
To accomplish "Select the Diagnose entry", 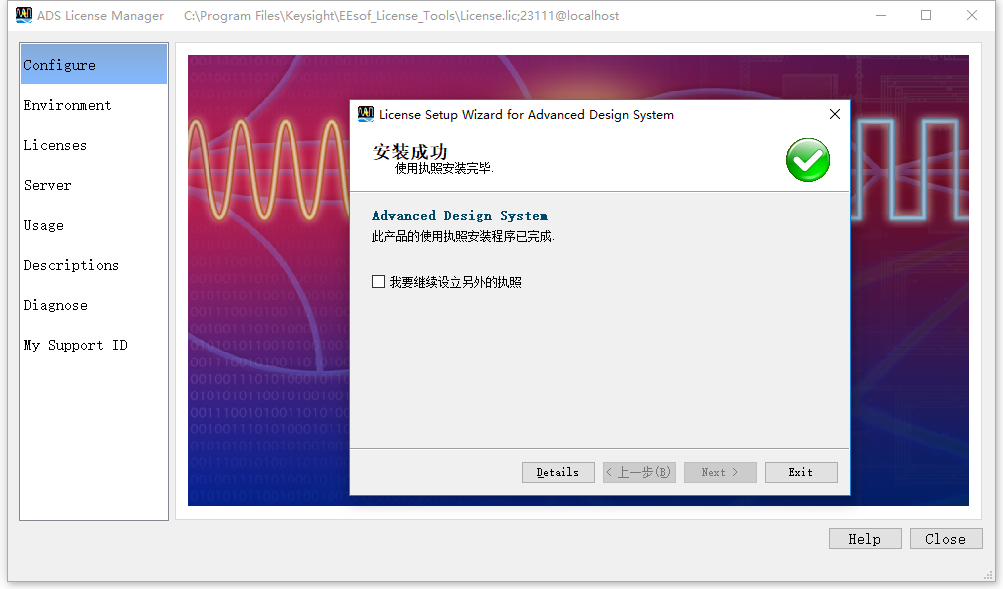I will (94, 305).
